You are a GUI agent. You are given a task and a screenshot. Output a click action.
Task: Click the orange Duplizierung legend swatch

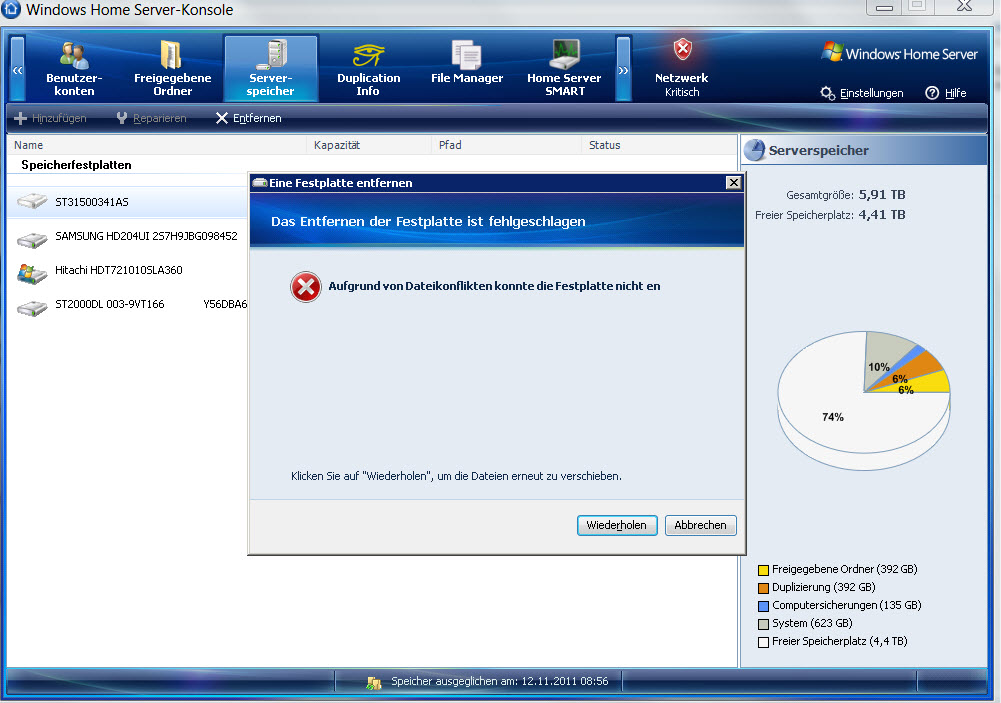point(763,588)
